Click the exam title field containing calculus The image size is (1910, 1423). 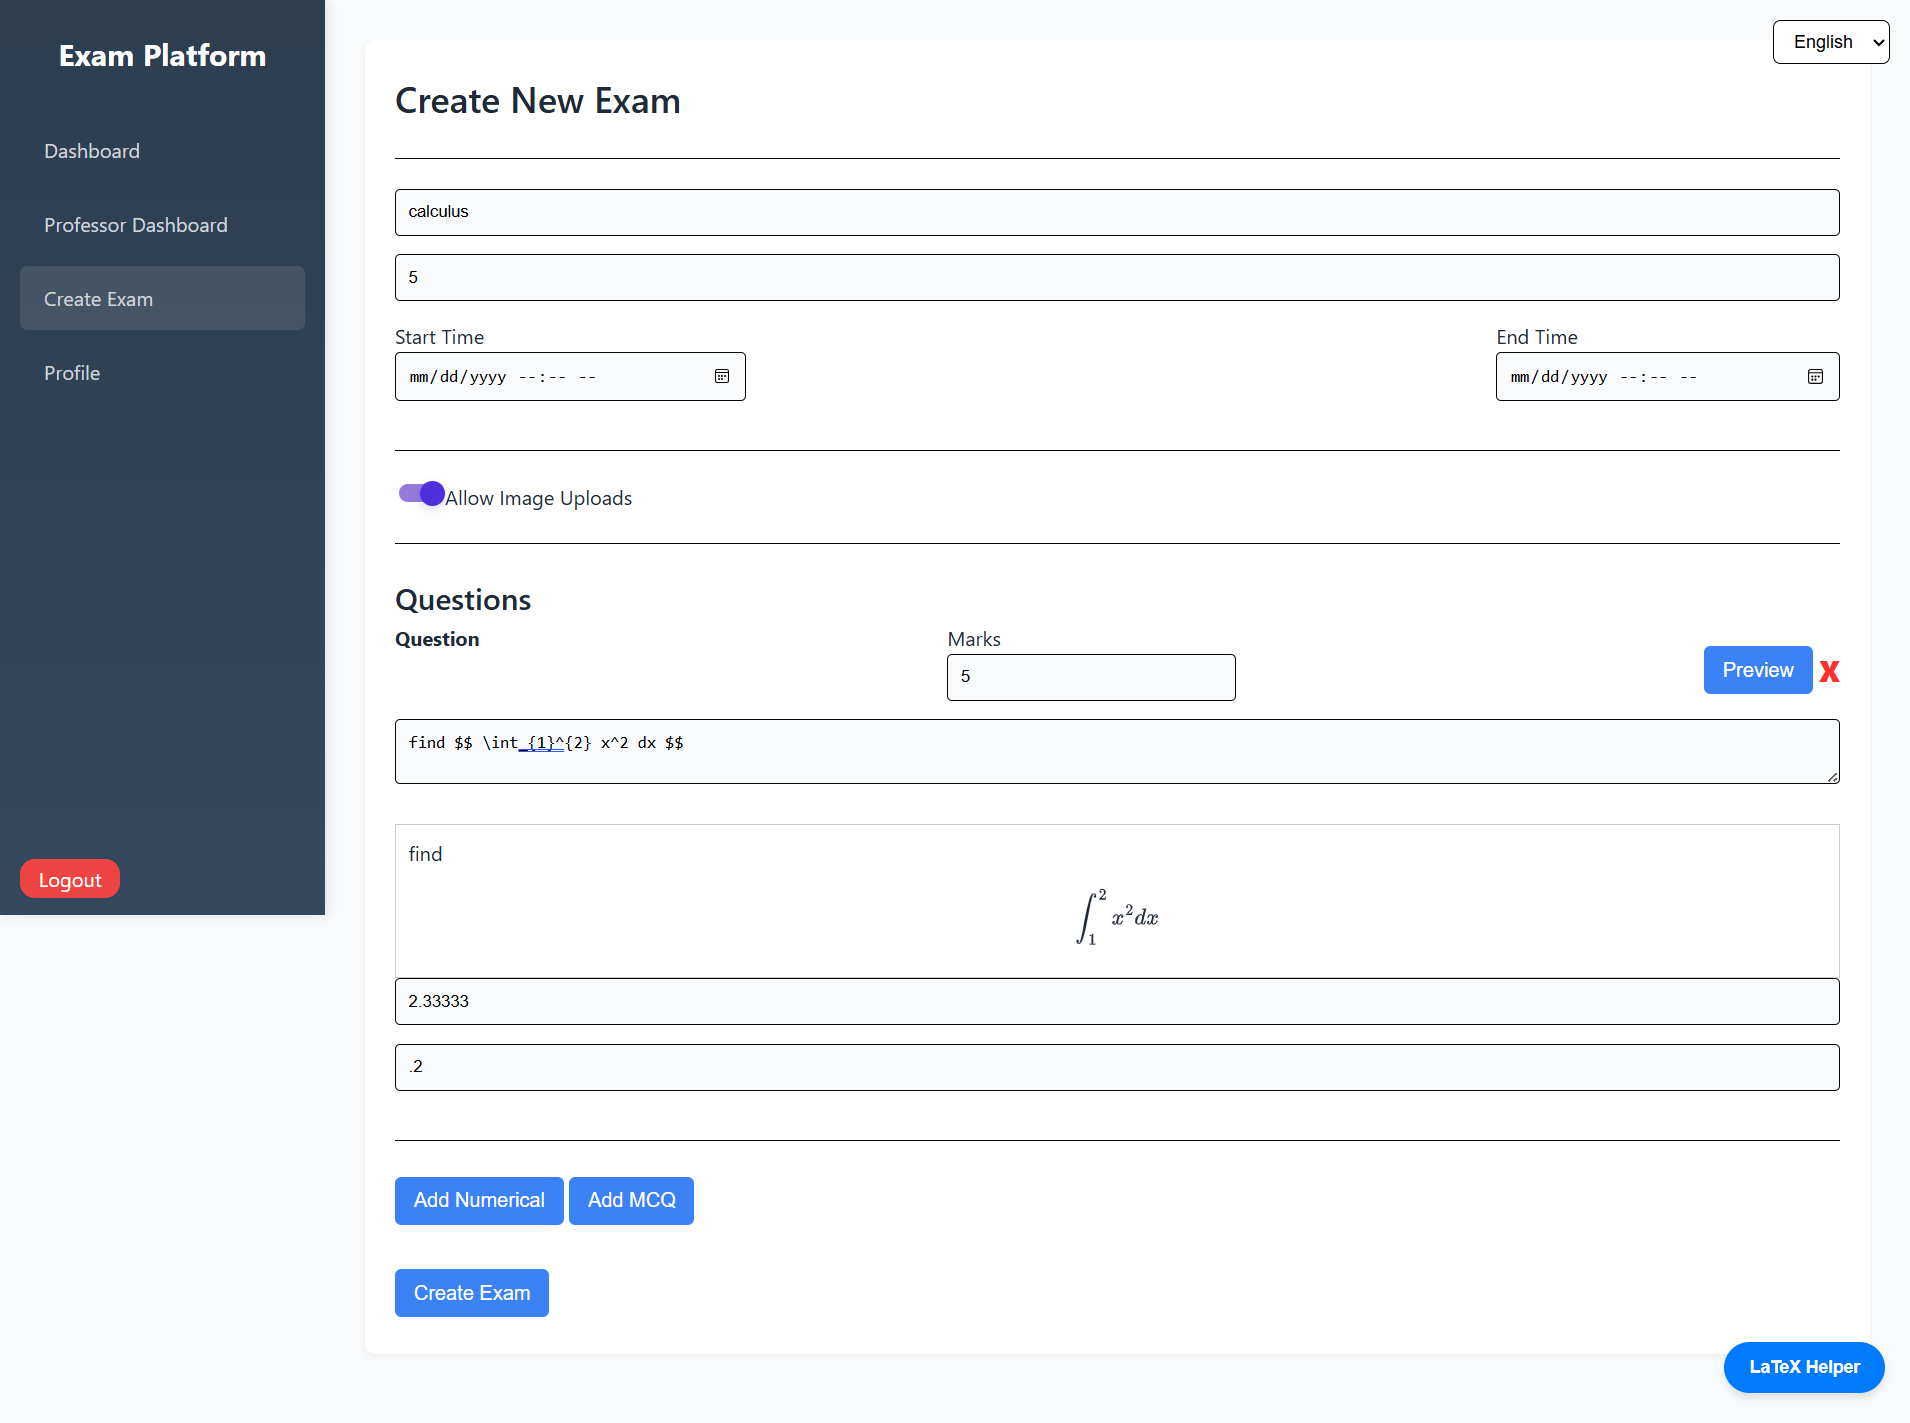click(1115, 212)
